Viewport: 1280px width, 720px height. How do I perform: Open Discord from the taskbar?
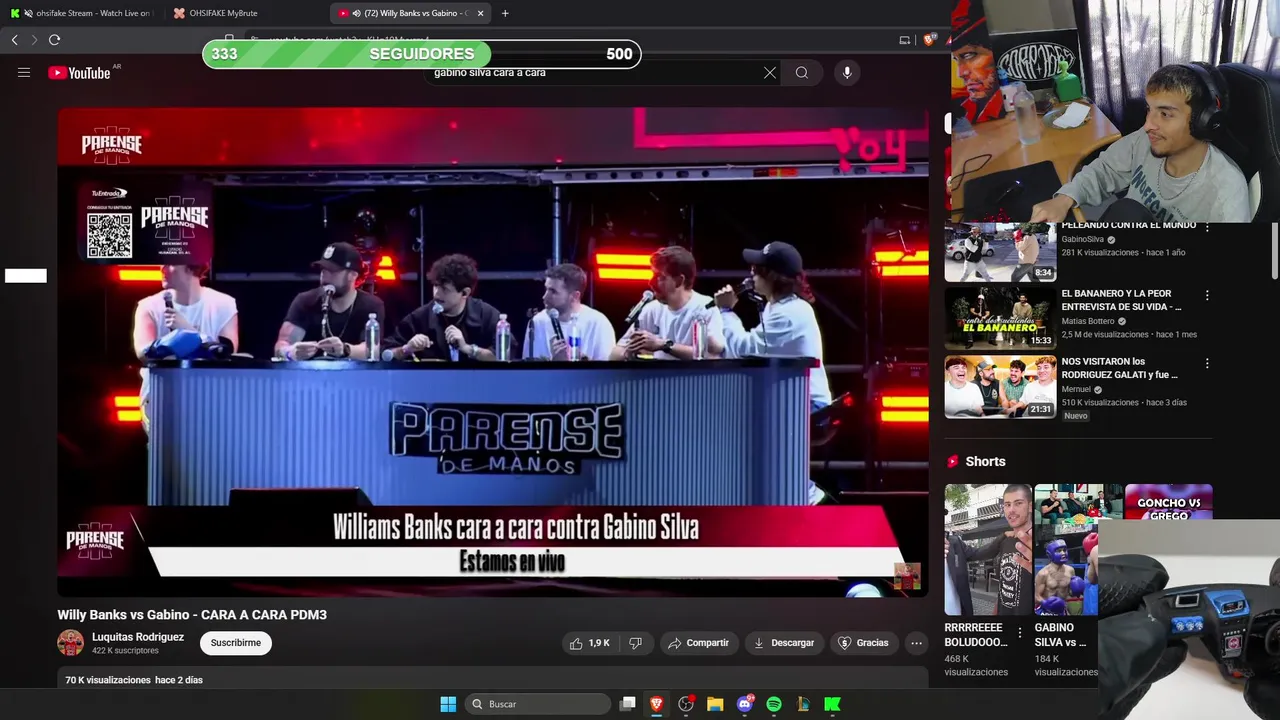(744, 704)
